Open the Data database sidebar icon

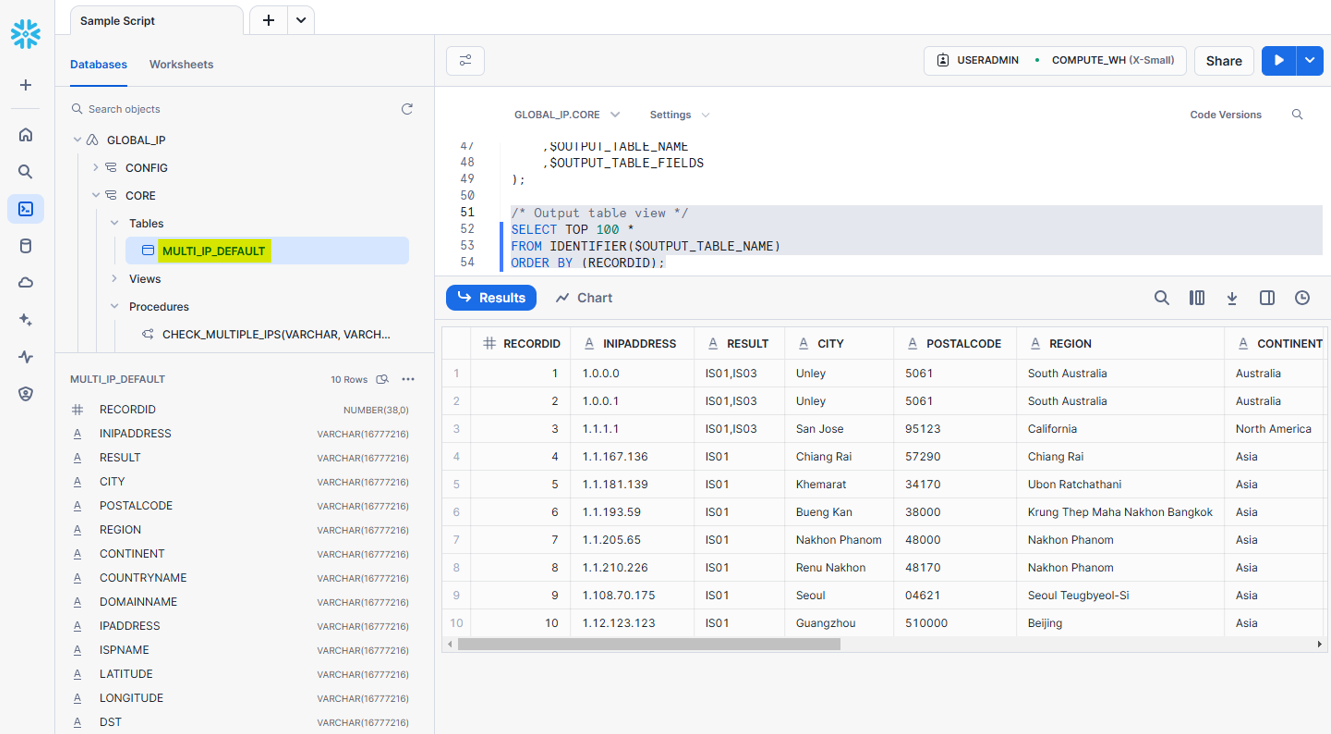pos(26,246)
